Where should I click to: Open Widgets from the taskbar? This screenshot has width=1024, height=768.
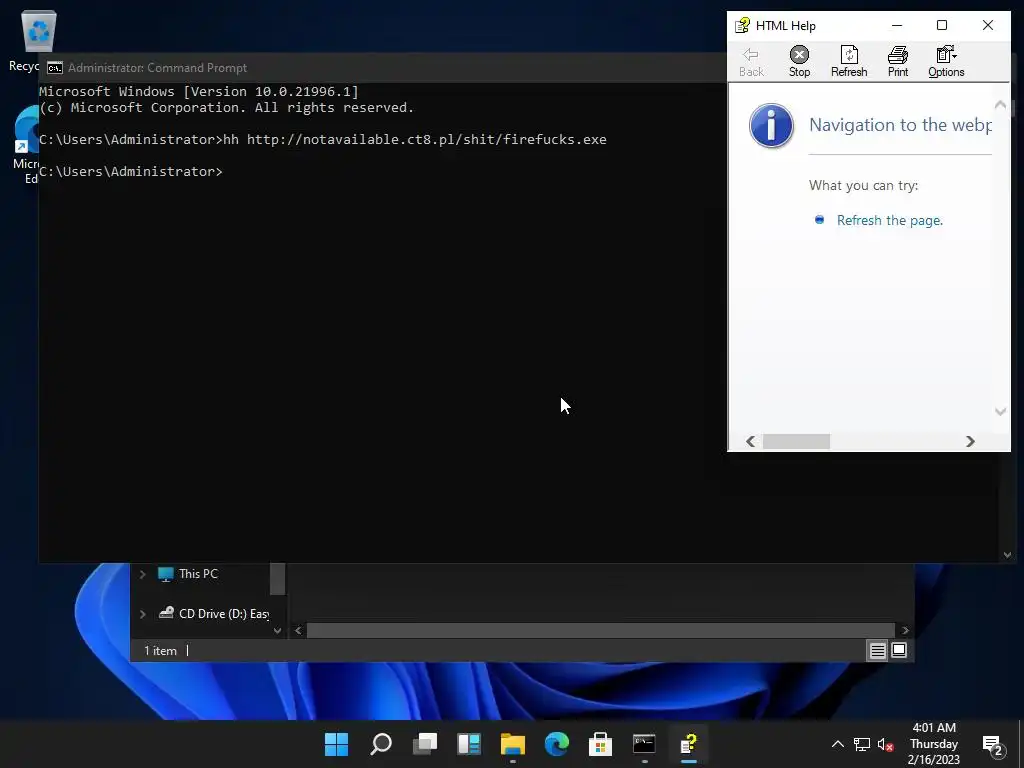[x=469, y=744]
